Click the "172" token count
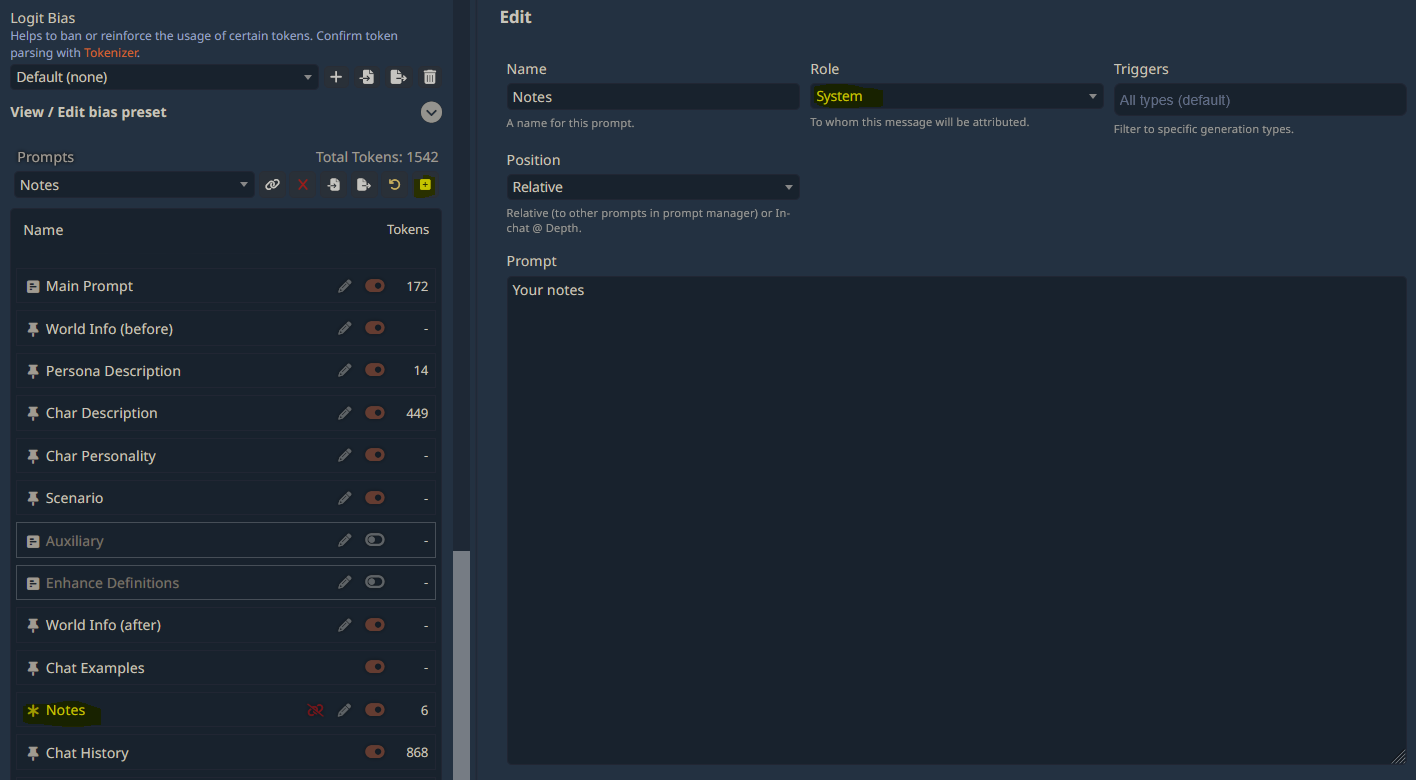This screenshot has width=1416, height=780. 417,286
